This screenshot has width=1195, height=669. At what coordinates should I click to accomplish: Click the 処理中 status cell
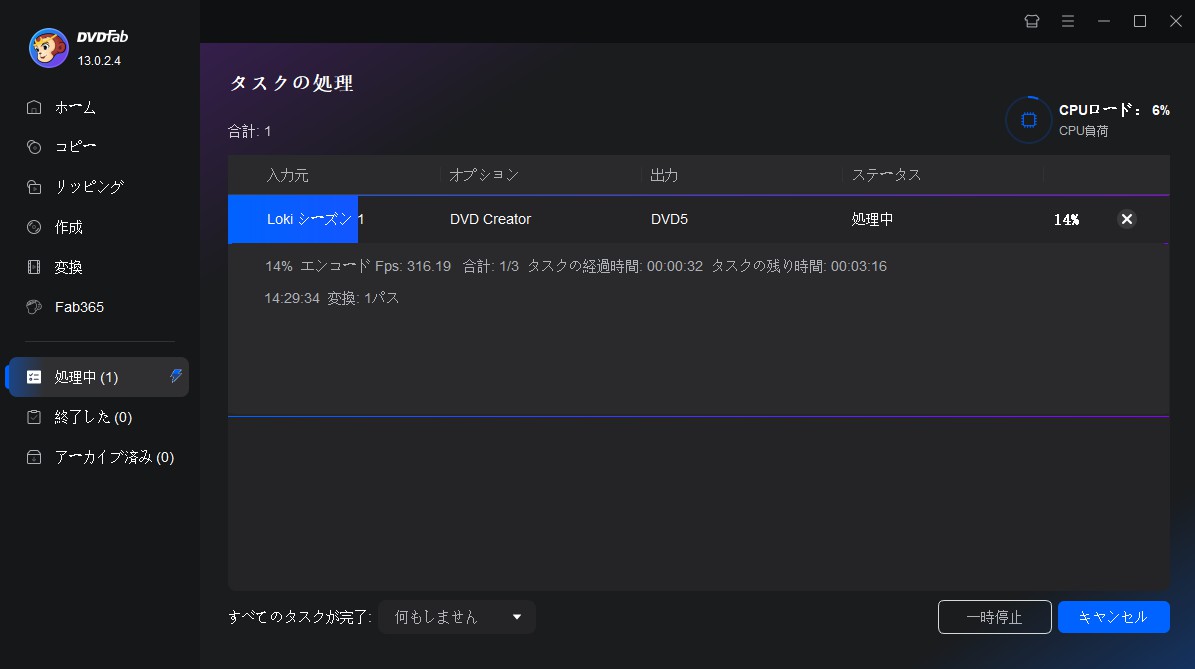872,219
